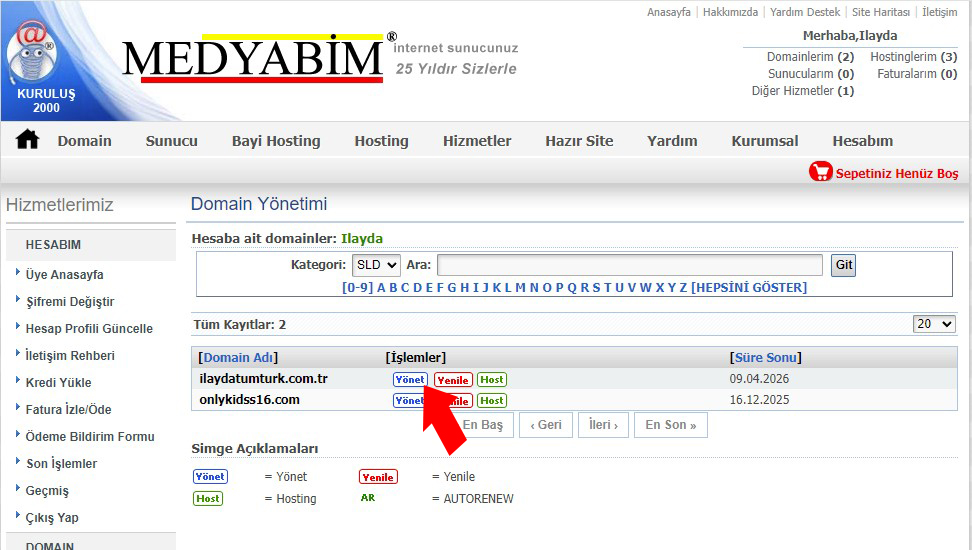
Task: Click Çıkış Yap sidebar link
Action: point(52,518)
